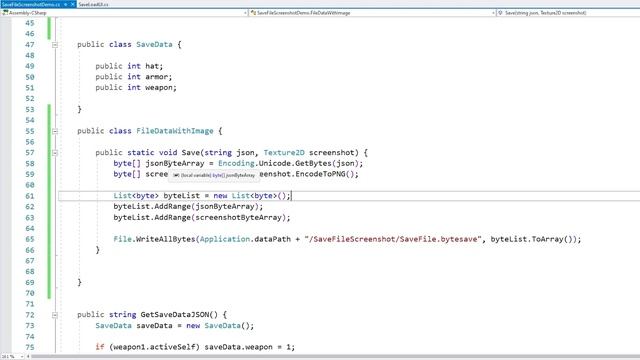The height and width of the screenshot is (360, 640).
Task: Collapse the Save method region
Action: tap(55, 153)
